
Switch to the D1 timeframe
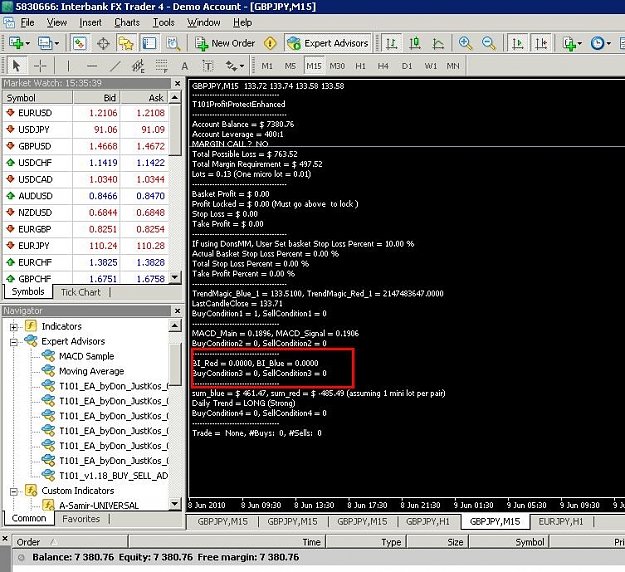[407, 66]
